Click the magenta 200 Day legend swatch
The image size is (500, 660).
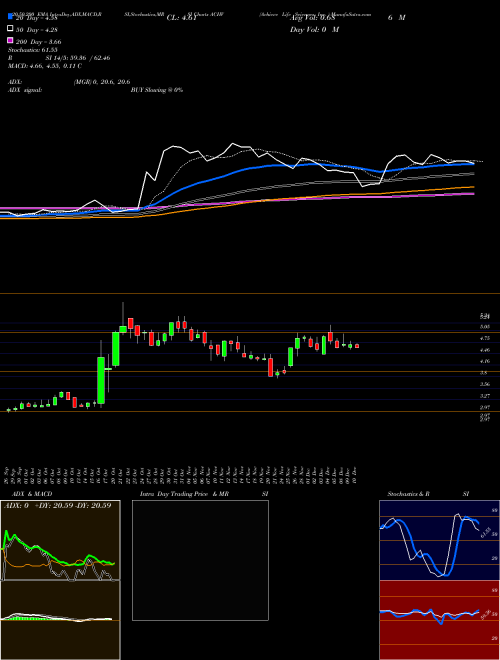(x=10, y=41)
